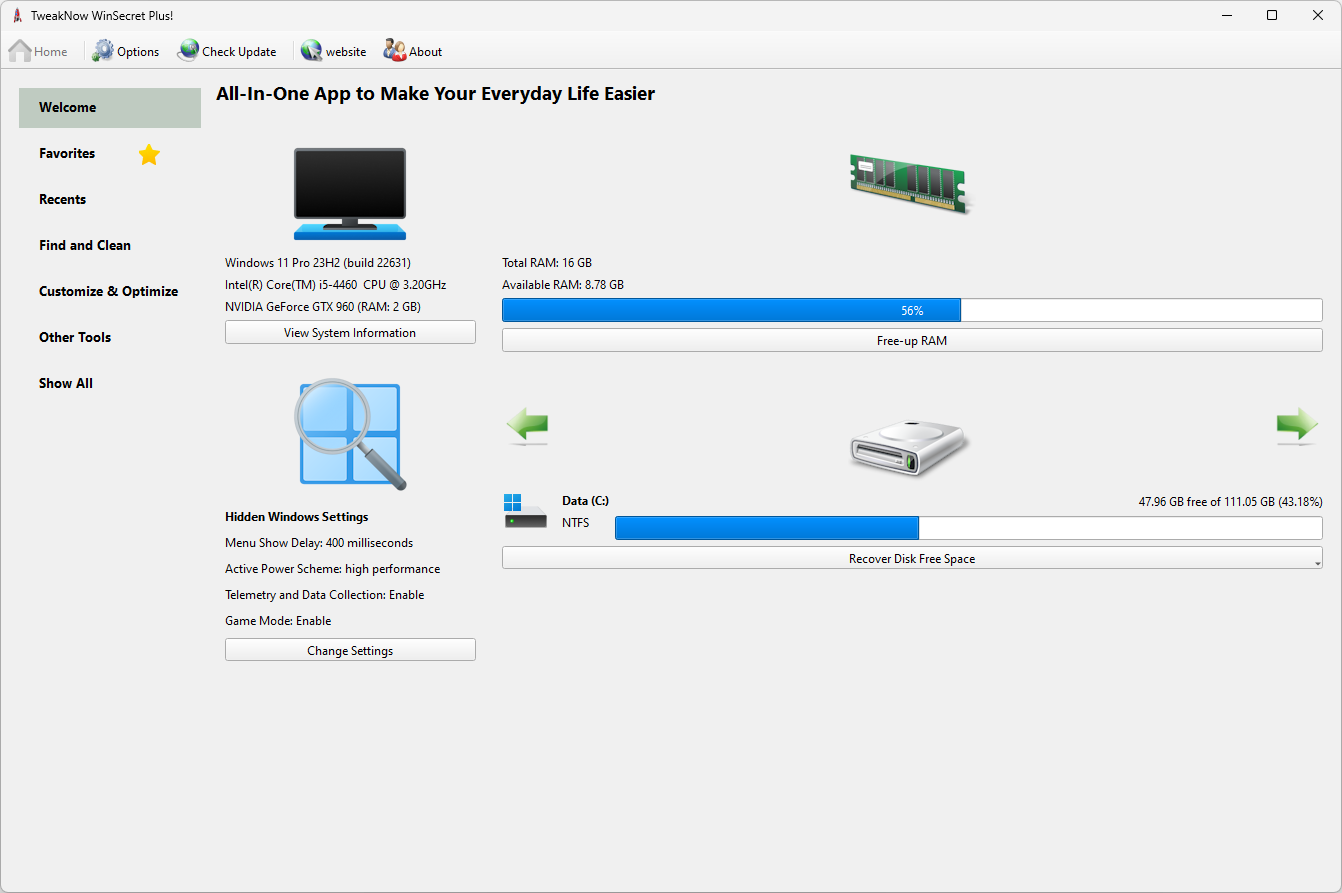Expand the Recover Disk Free Space dropdown arrow
1342x893 pixels.
tap(1318, 563)
